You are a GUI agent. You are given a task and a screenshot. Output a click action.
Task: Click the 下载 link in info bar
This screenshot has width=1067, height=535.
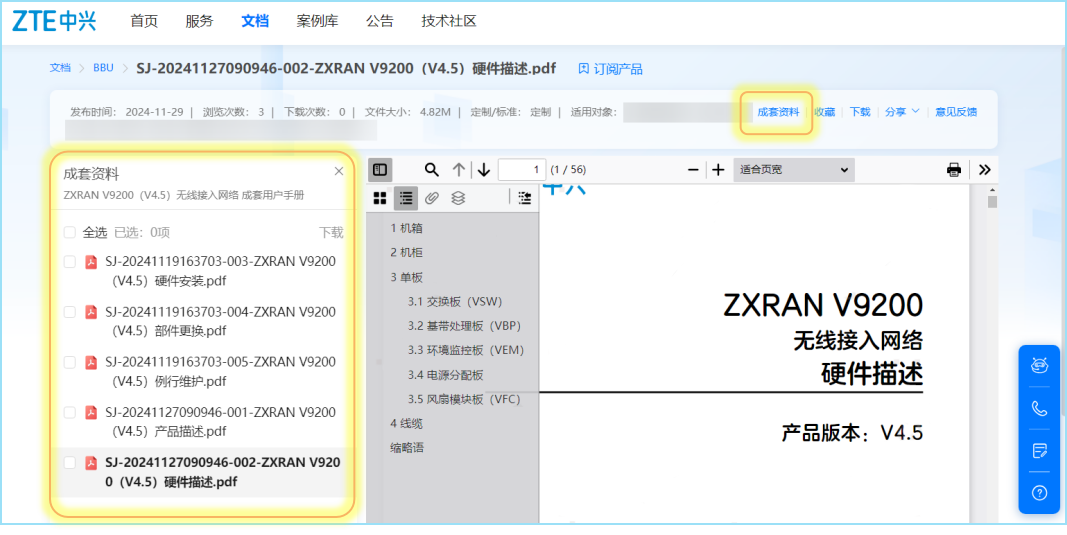860,112
